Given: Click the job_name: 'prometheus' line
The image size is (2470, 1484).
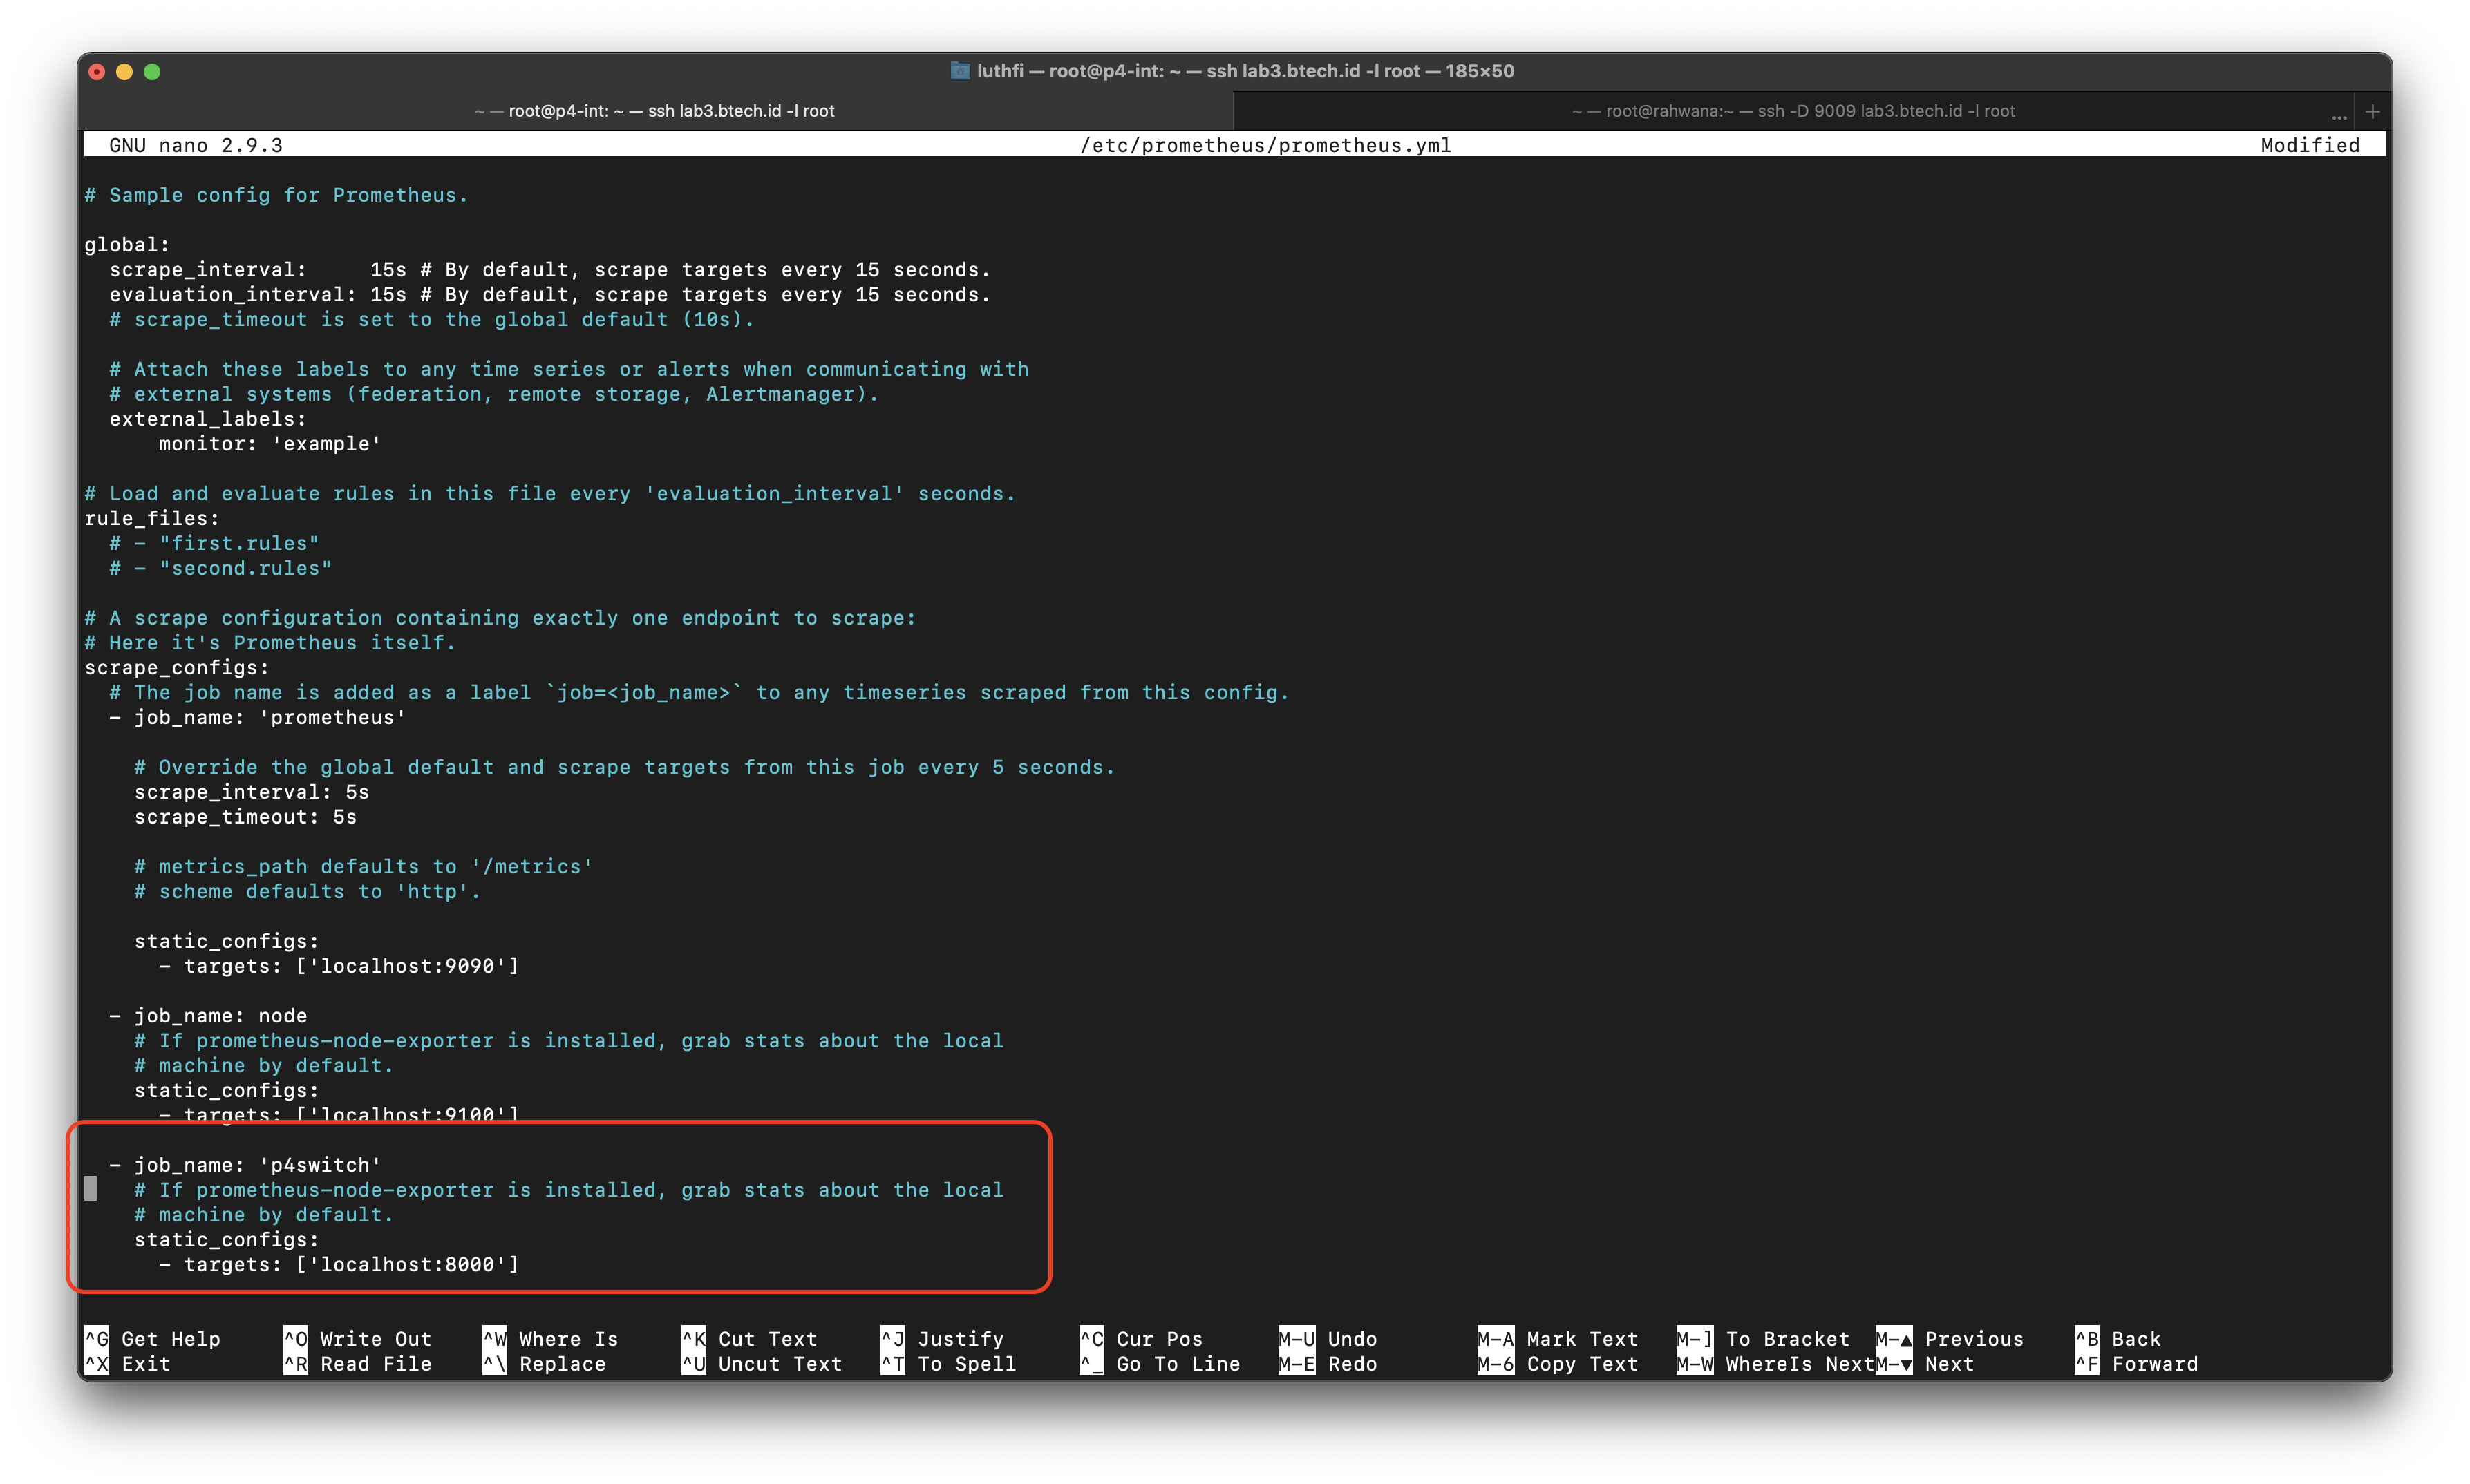Looking at the screenshot, I should point(258,718).
